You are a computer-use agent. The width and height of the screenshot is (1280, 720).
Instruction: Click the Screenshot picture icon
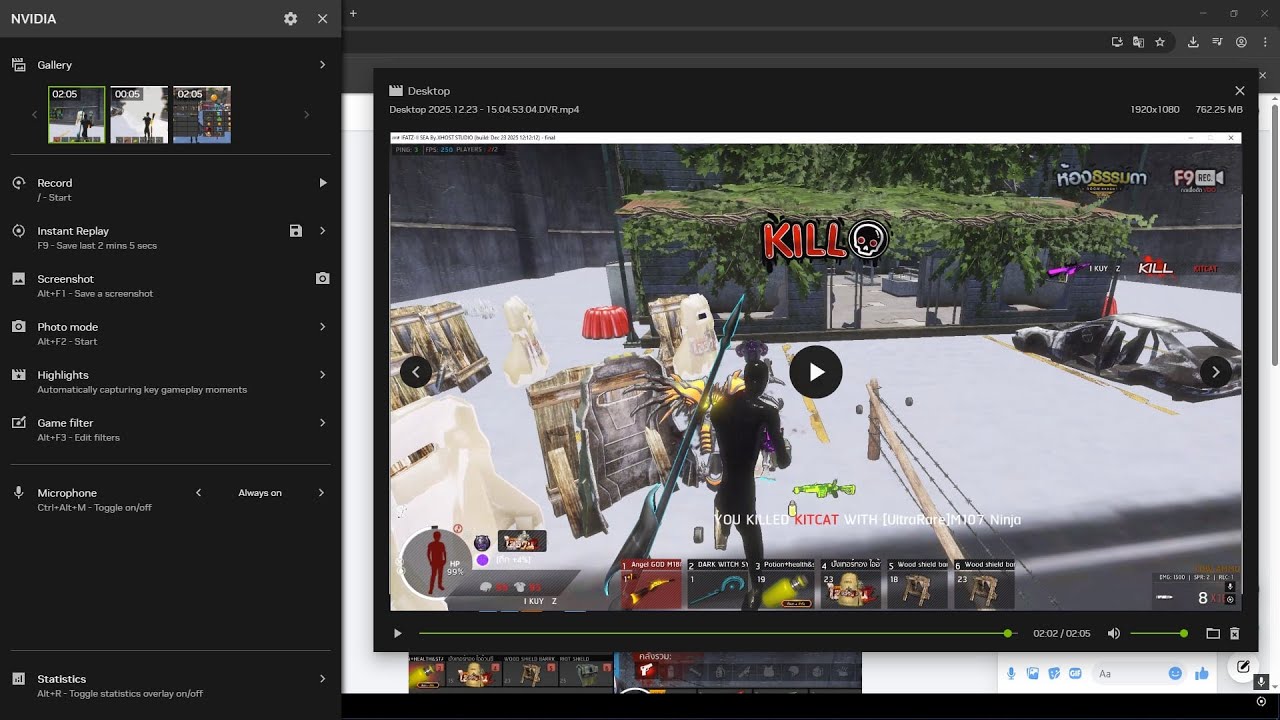(18, 279)
